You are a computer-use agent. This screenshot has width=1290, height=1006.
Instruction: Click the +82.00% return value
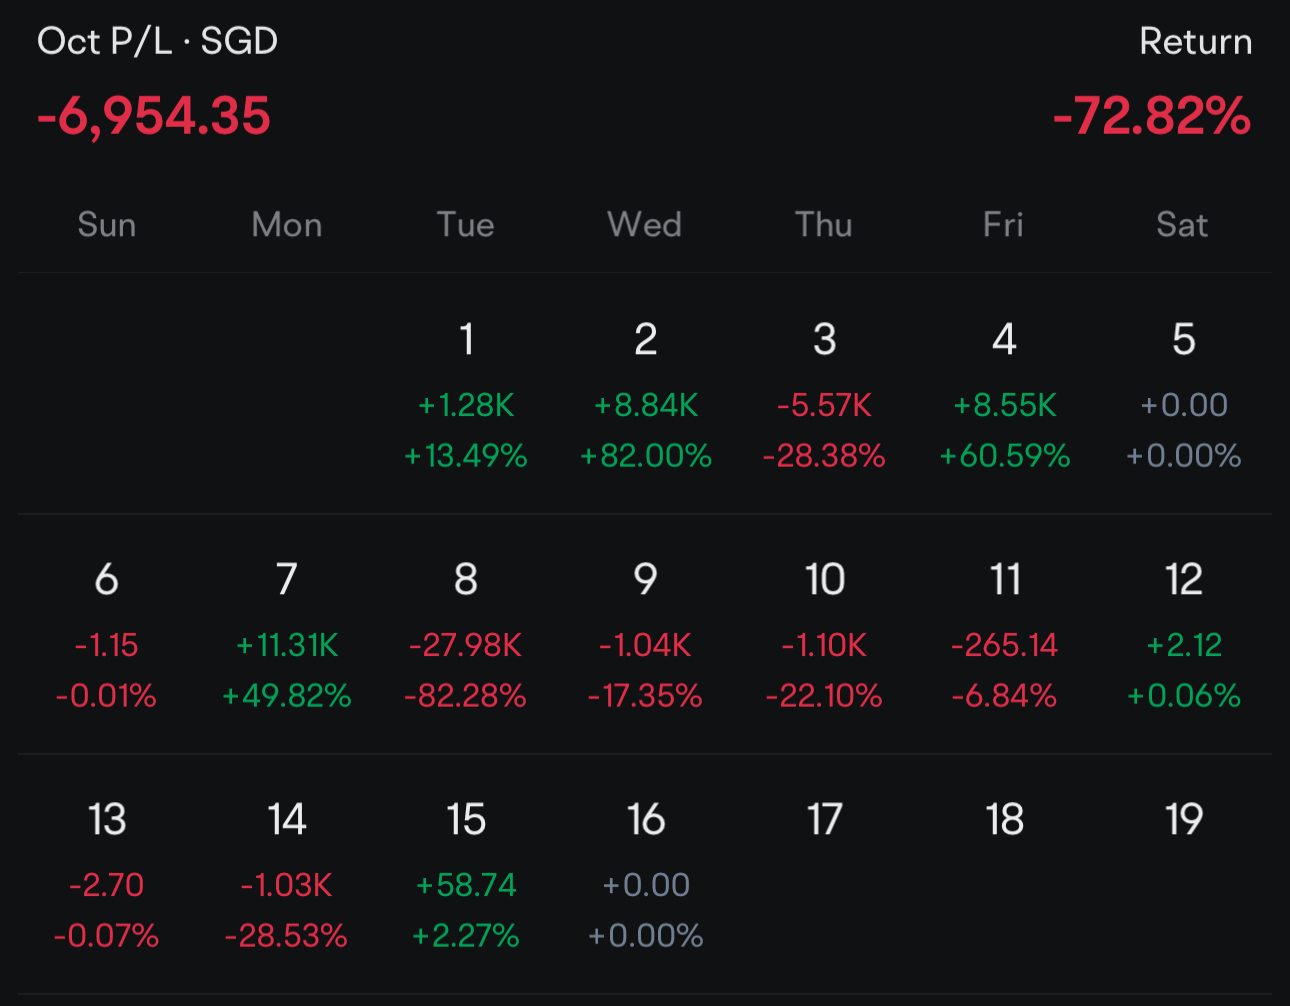point(646,456)
